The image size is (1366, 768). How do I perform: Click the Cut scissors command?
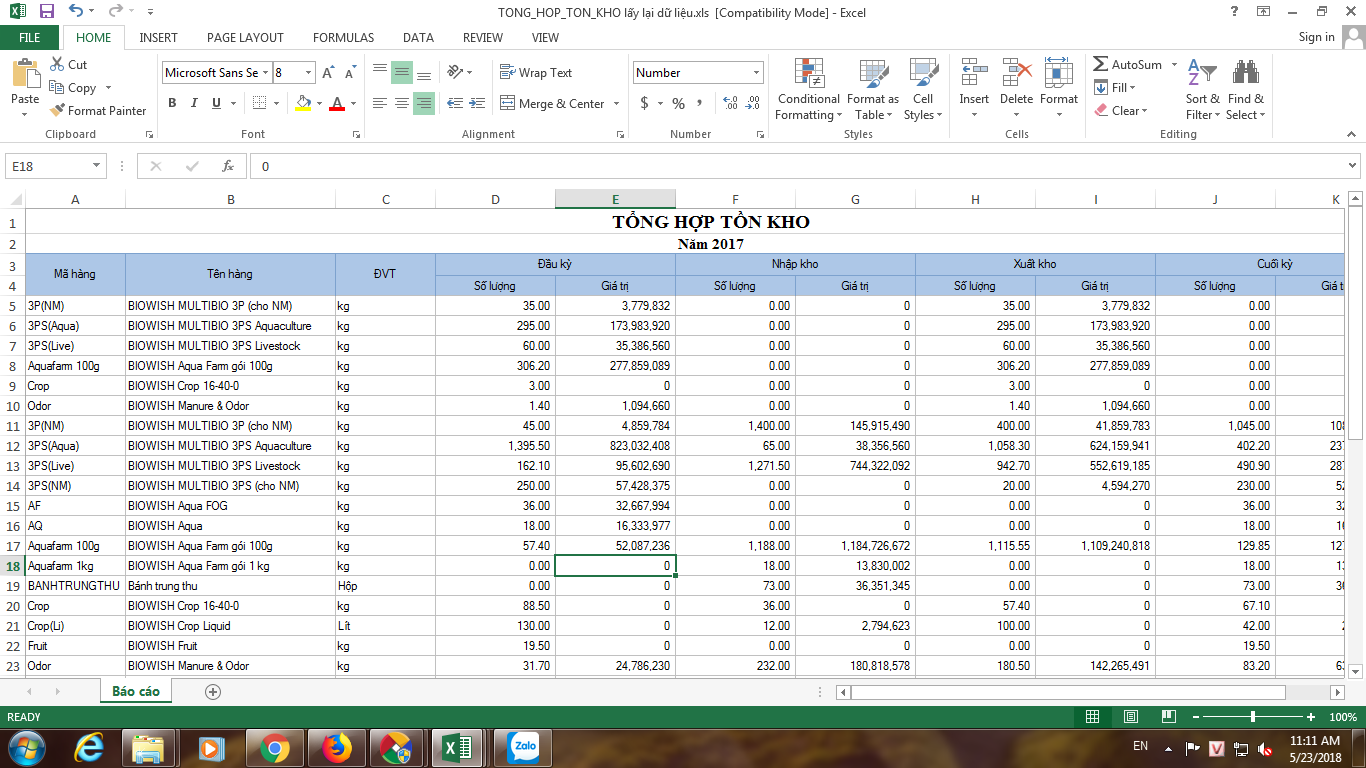click(x=68, y=64)
